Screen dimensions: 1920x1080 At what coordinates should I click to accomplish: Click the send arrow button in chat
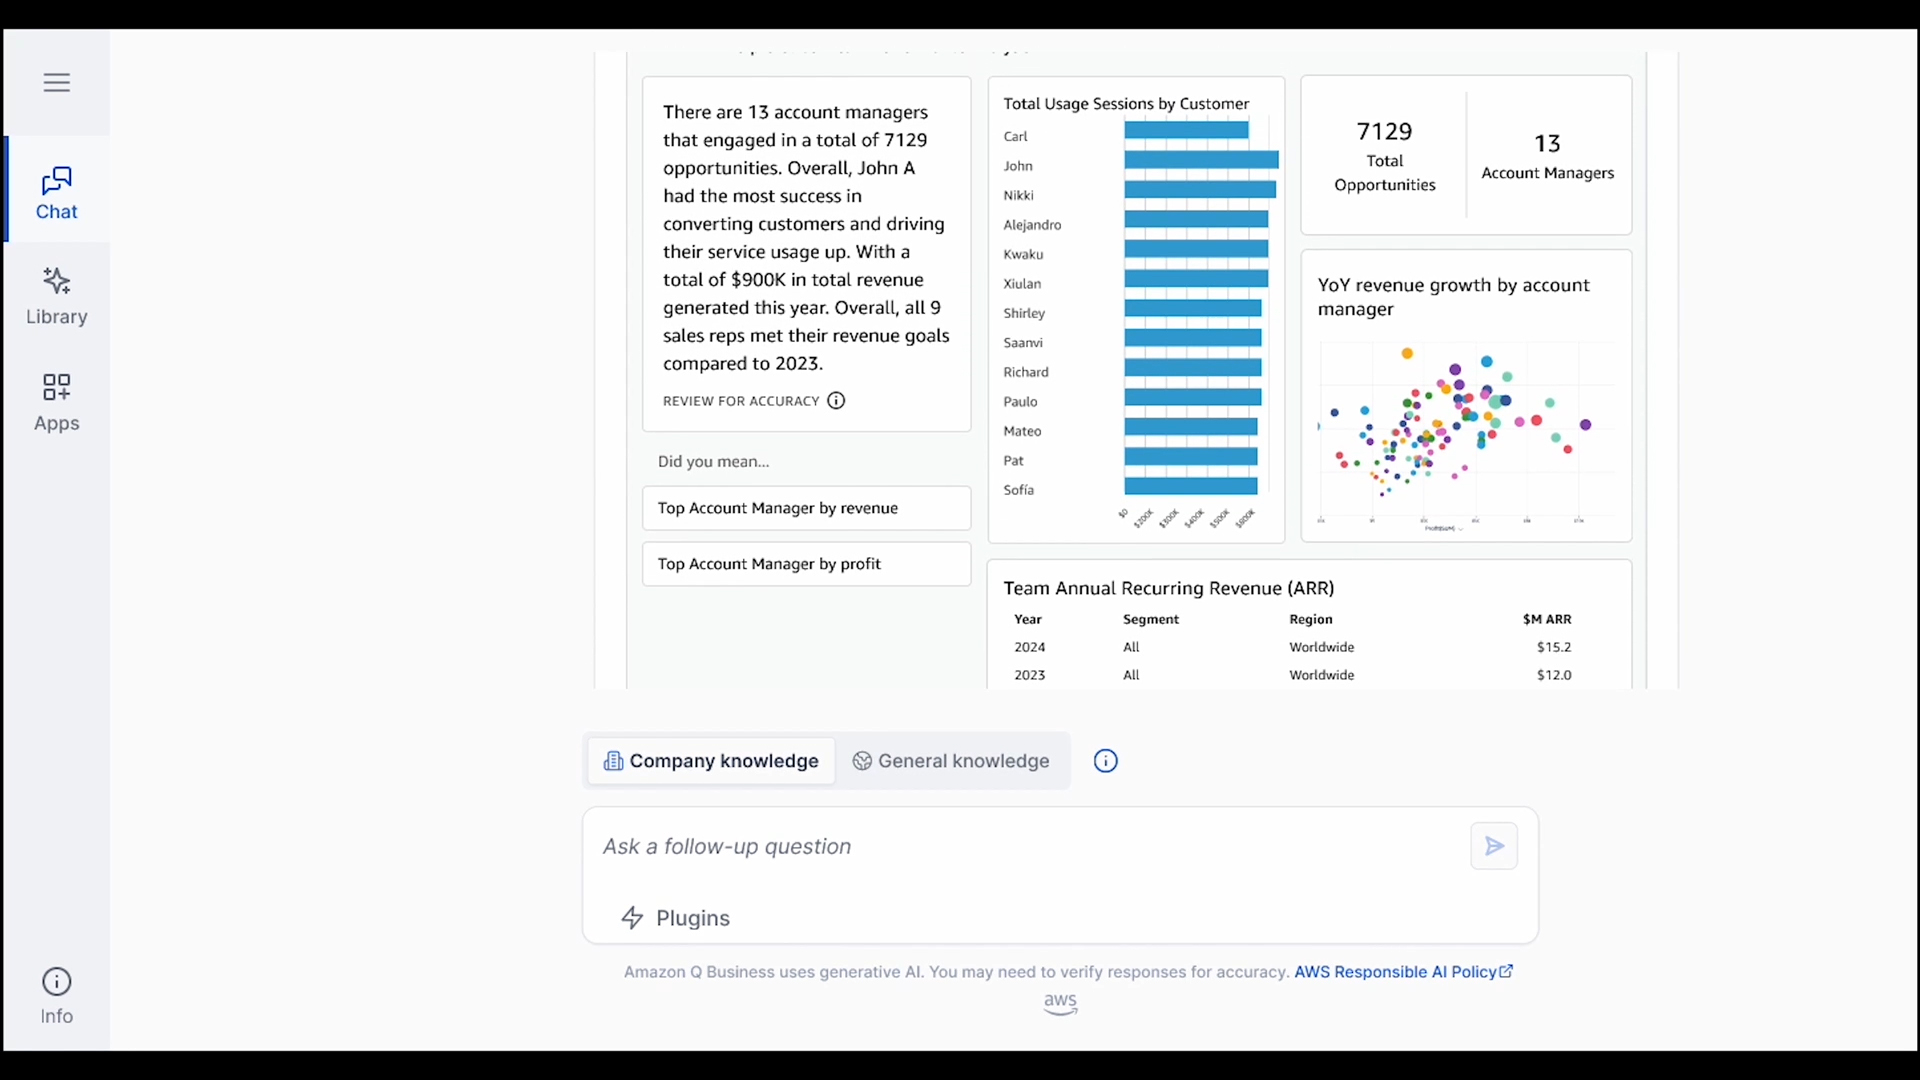click(x=1494, y=845)
